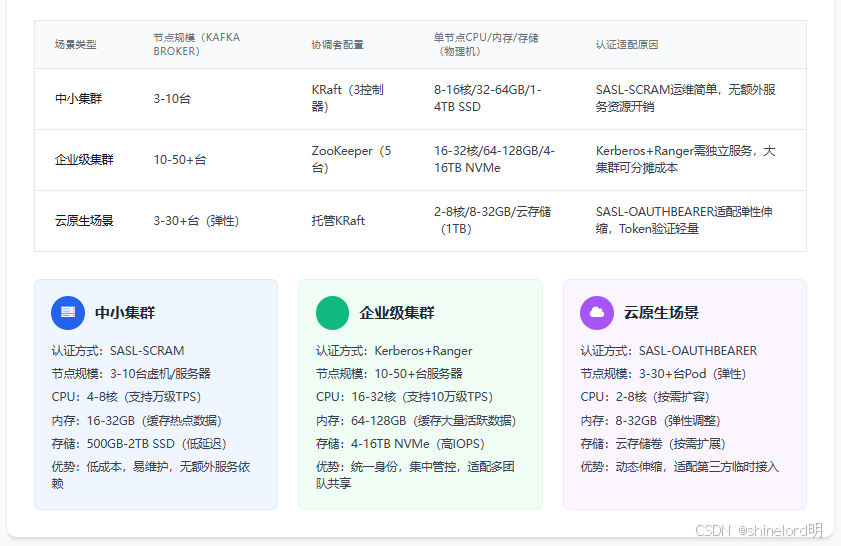Viewport: 841px width, 546px height.
Task: Select the 场景类型 column header
Action: [x=76, y=45]
